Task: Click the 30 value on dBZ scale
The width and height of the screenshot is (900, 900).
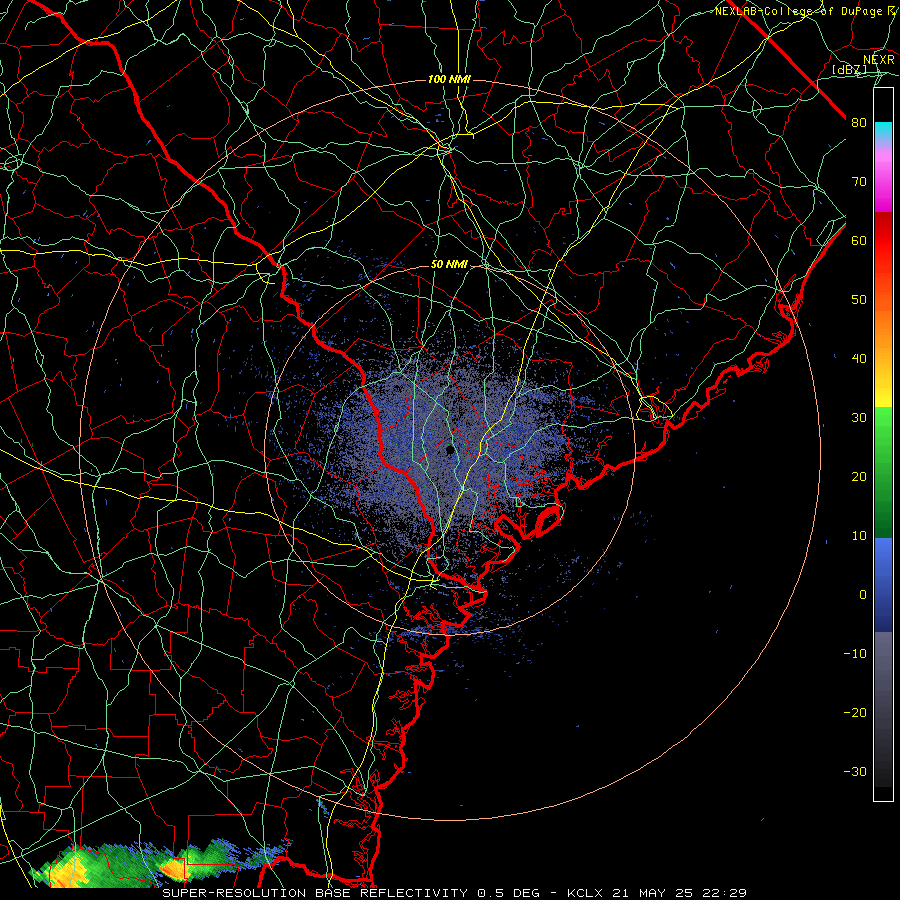Action: [859, 418]
